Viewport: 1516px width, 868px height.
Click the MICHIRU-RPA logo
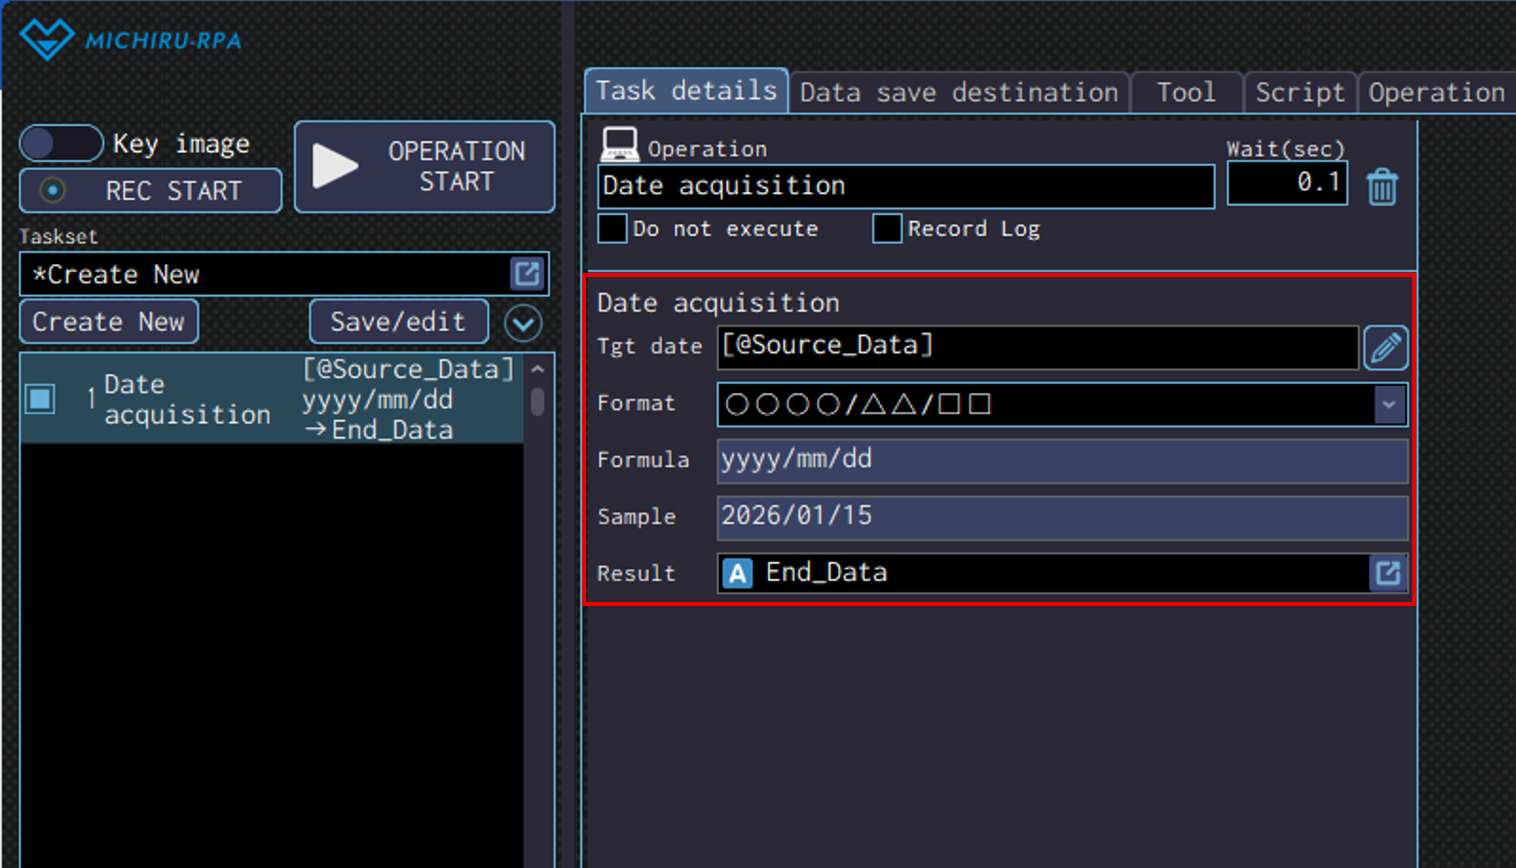tap(131, 40)
